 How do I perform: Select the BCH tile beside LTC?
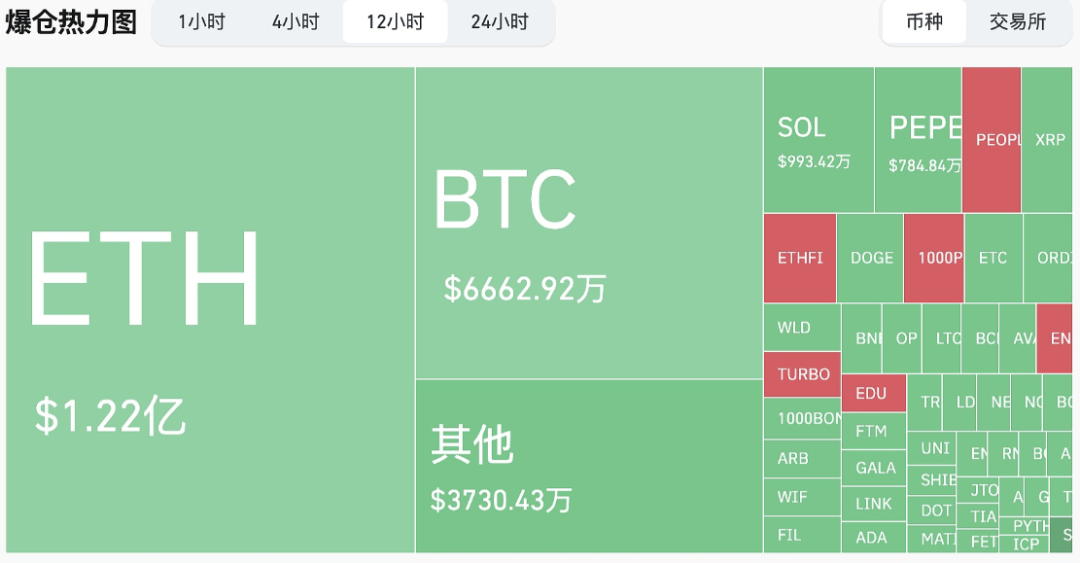tap(980, 338)
